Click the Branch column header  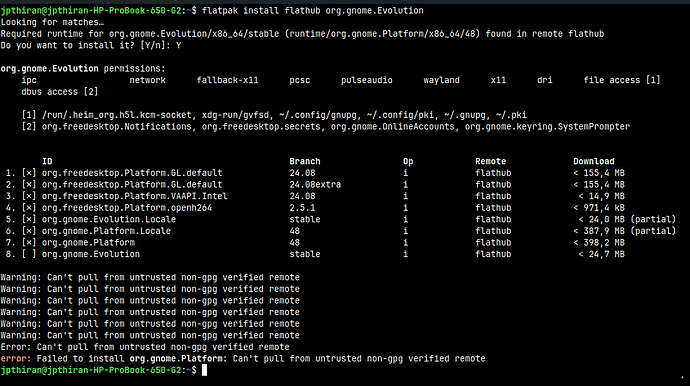(x=305, y=162)
